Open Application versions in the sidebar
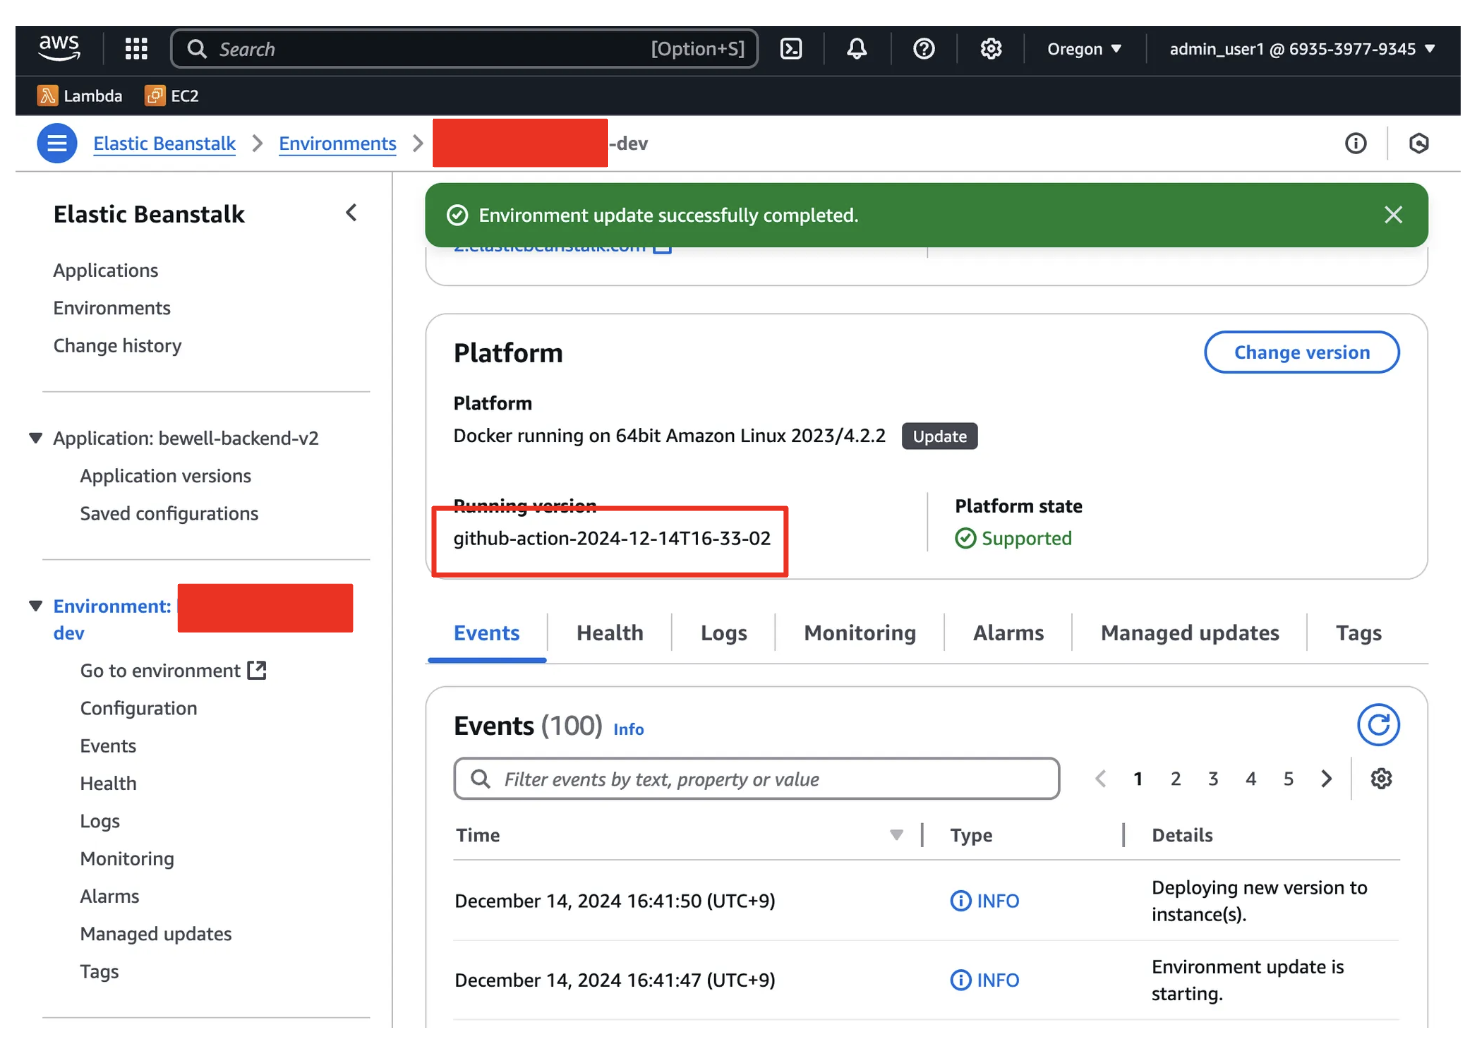The width and height of the screenshot is (1484, 1054). click(165, 476)
